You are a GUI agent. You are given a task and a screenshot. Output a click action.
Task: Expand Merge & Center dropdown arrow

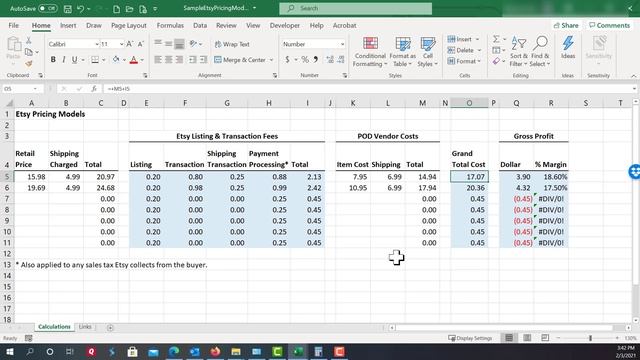point(271,60)
